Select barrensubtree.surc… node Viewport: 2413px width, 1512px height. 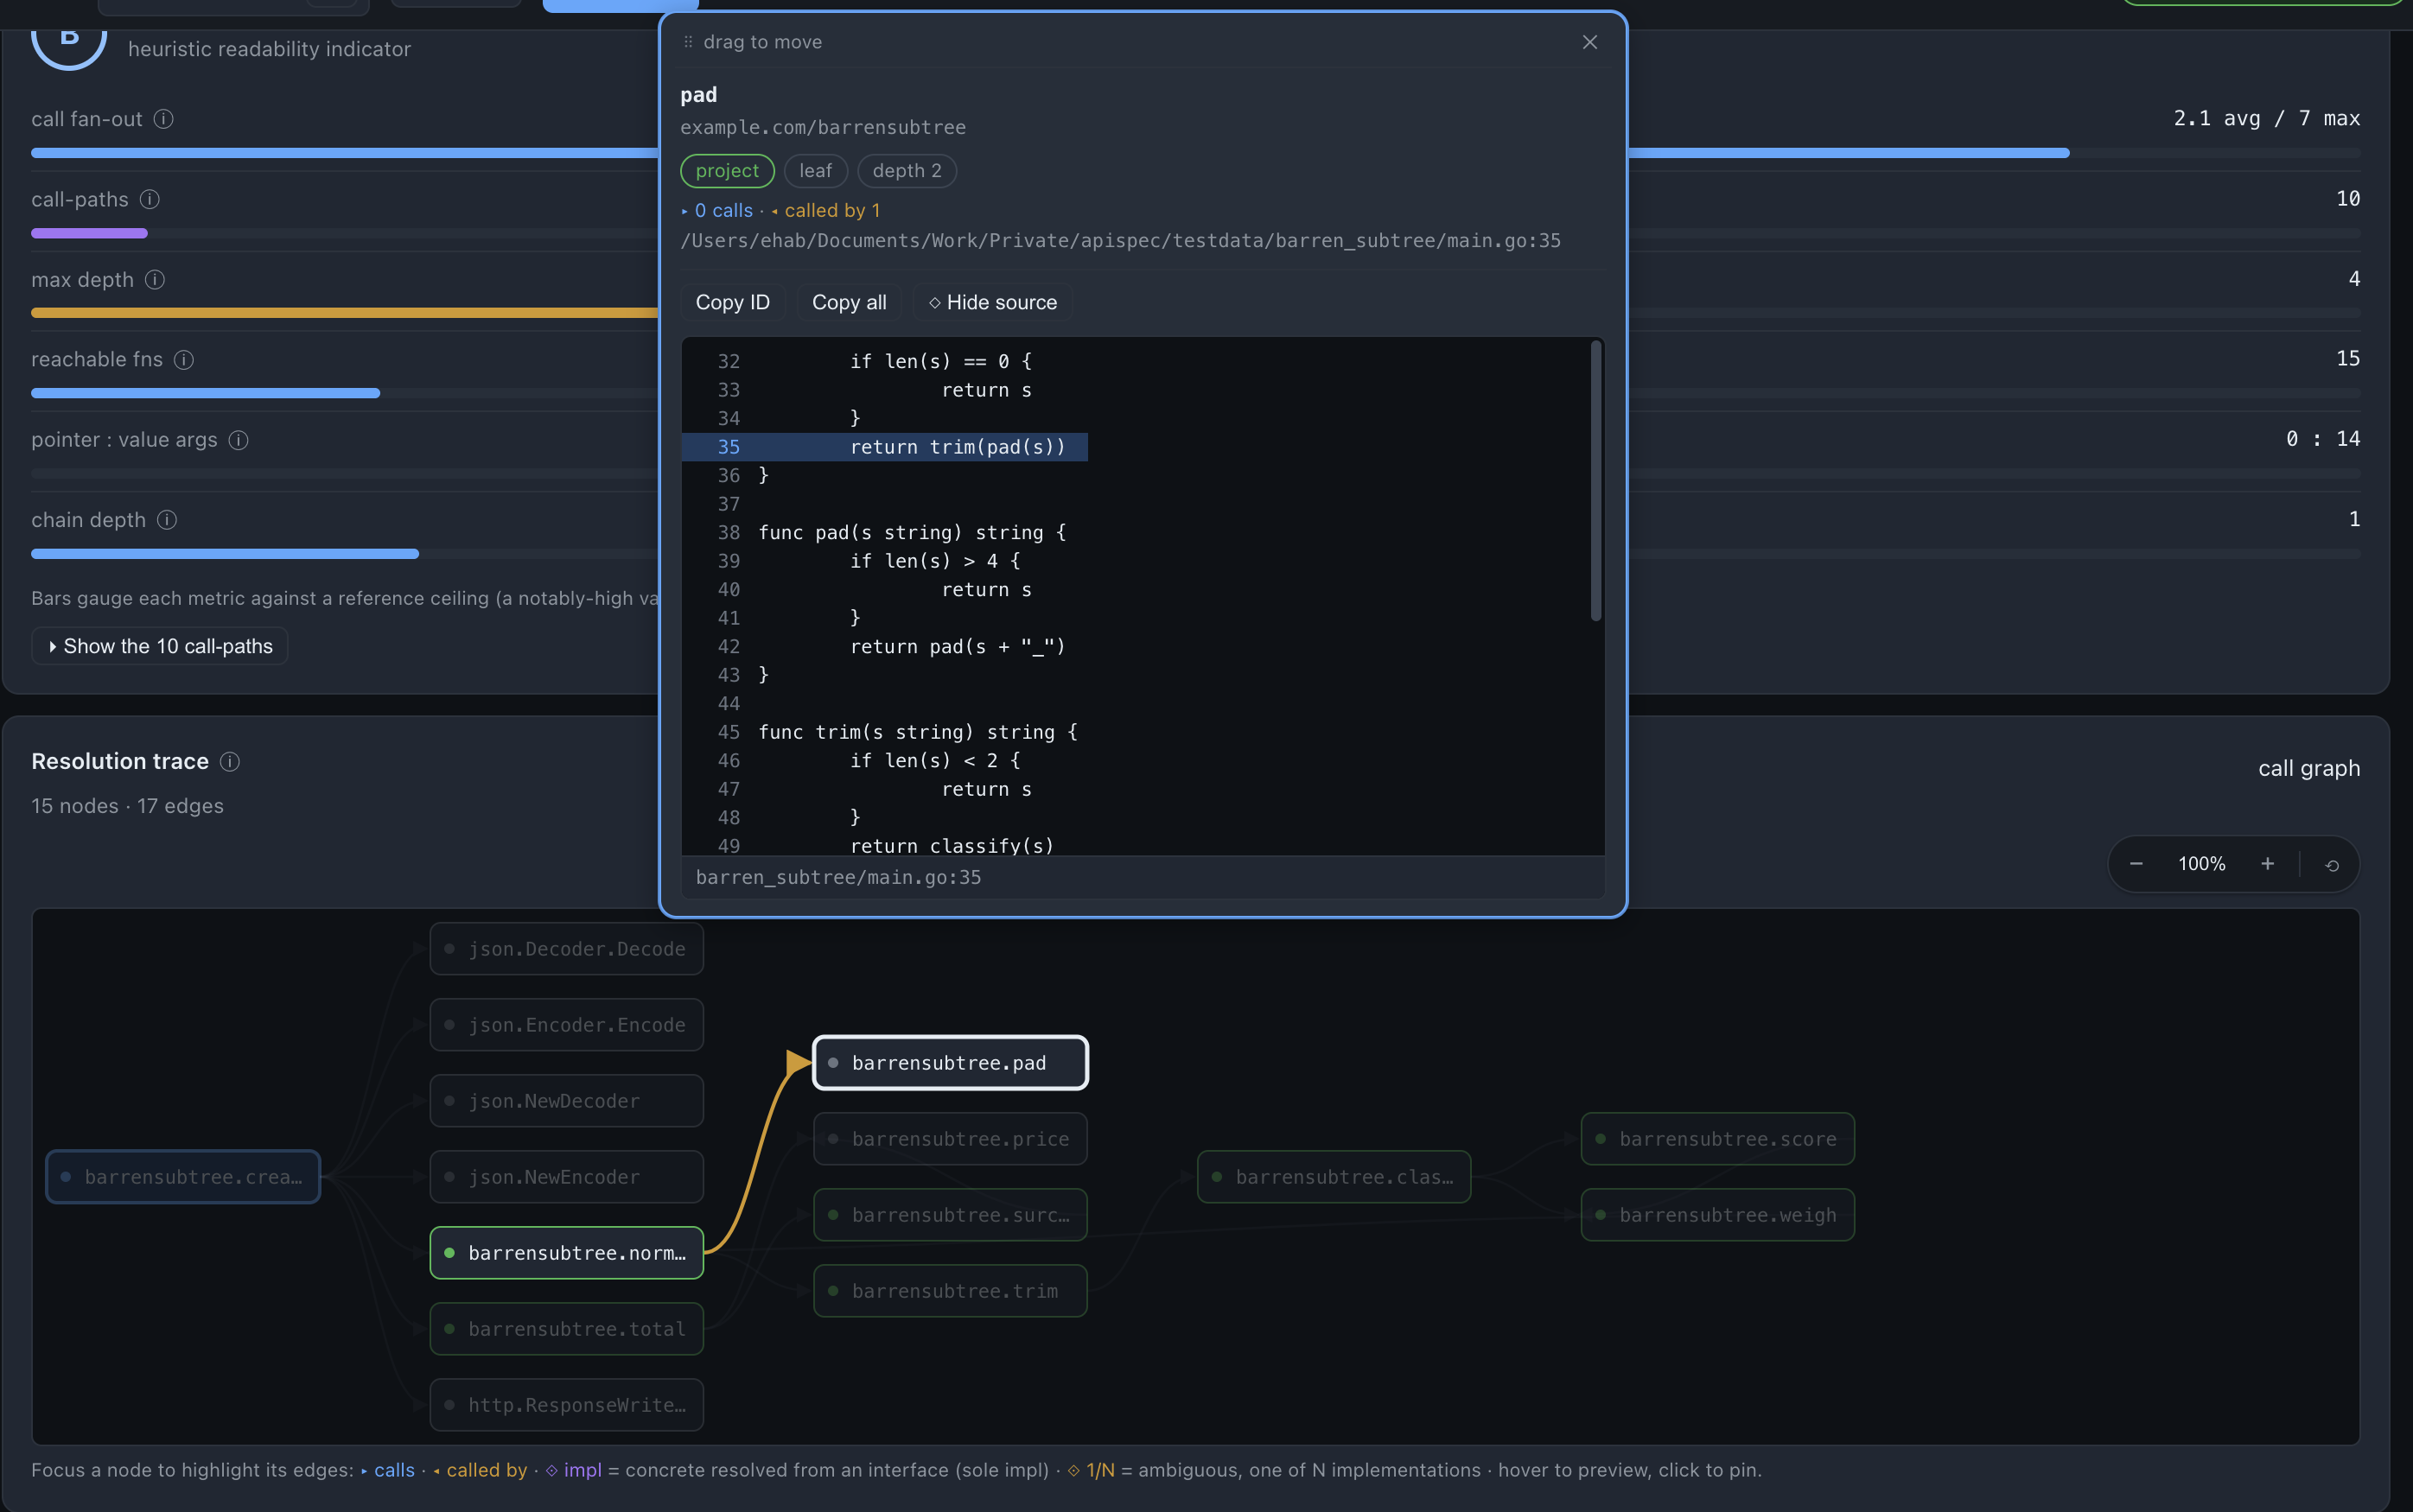pyautogui.click(x=950, y=1215)
